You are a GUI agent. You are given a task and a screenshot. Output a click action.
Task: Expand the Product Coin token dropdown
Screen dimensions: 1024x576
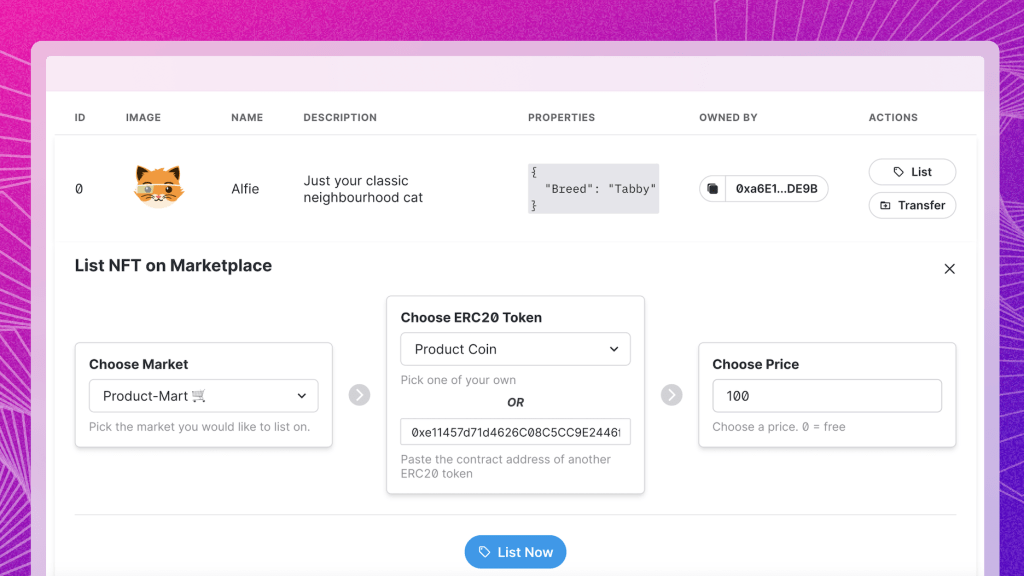click(515, 349)
